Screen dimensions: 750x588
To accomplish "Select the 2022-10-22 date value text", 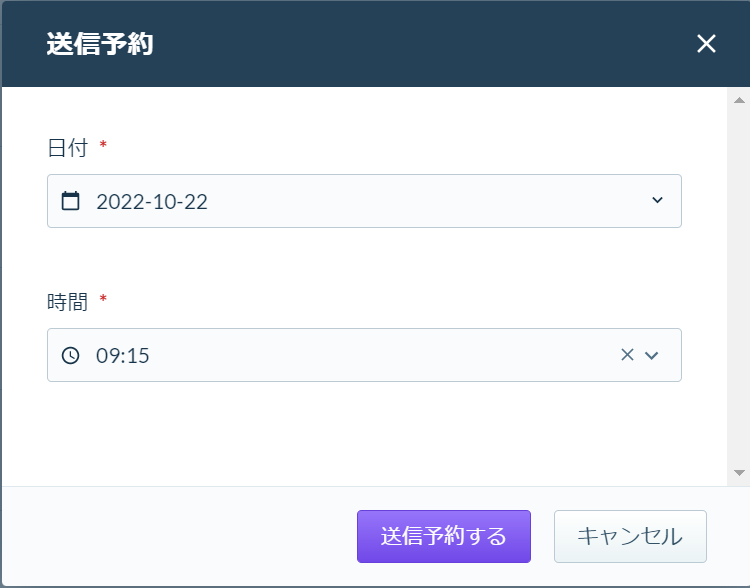I will [x=152, y=202].
